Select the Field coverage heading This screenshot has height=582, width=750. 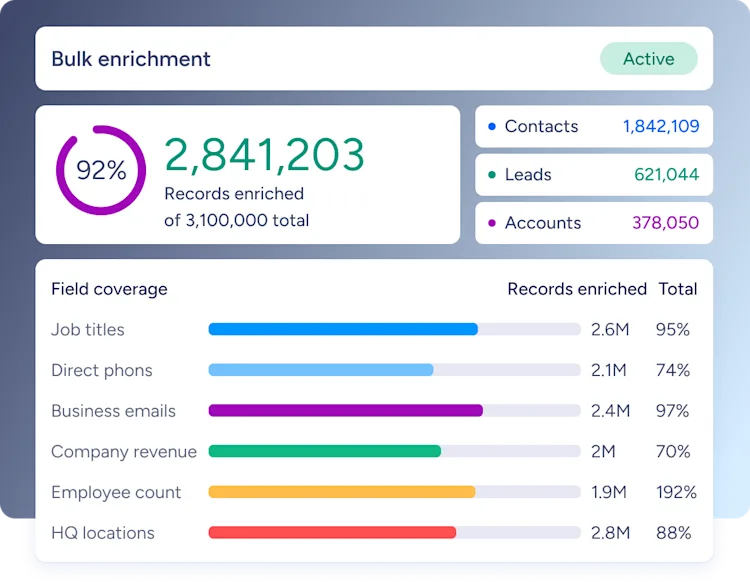(x=109, y=289)
